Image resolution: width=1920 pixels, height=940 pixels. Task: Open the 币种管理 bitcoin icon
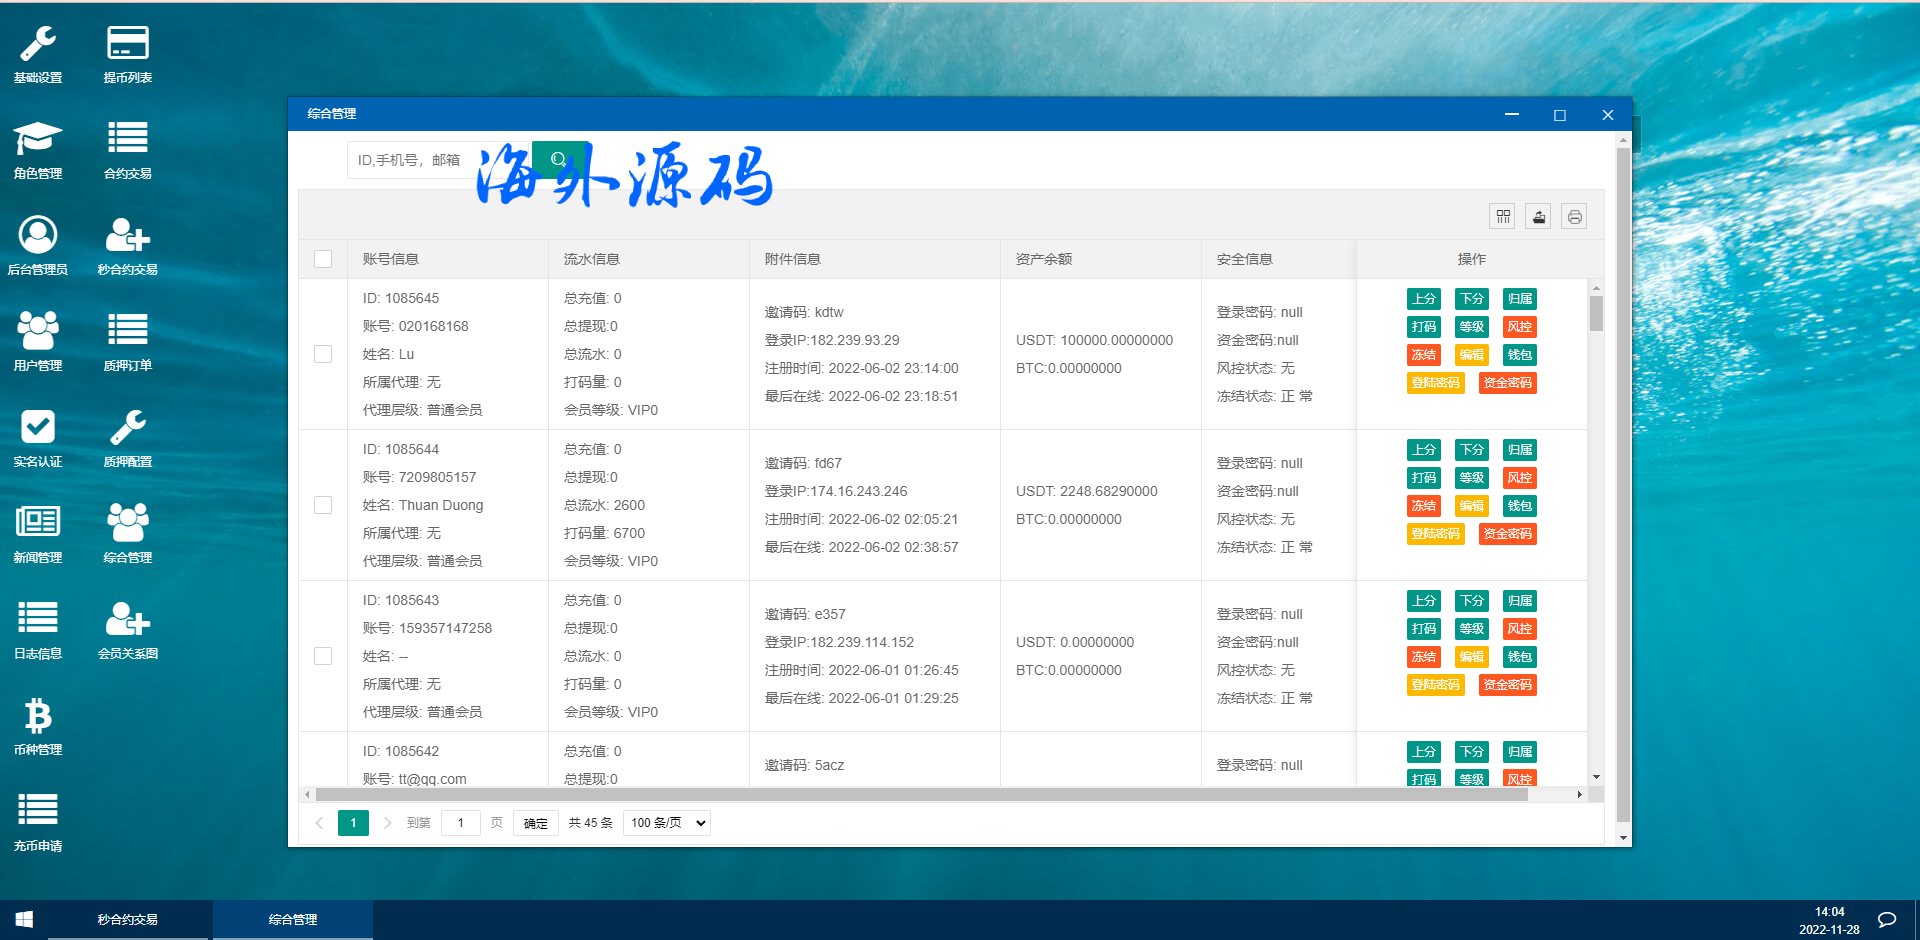click(38, 726)
